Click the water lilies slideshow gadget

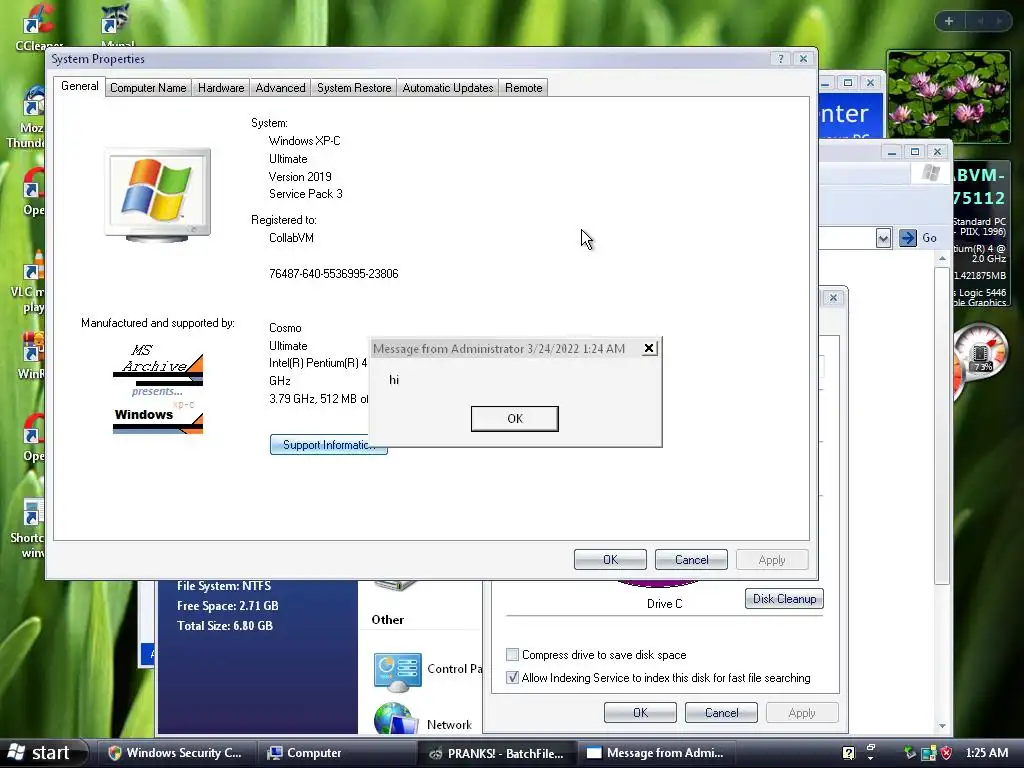coord(949,97)
